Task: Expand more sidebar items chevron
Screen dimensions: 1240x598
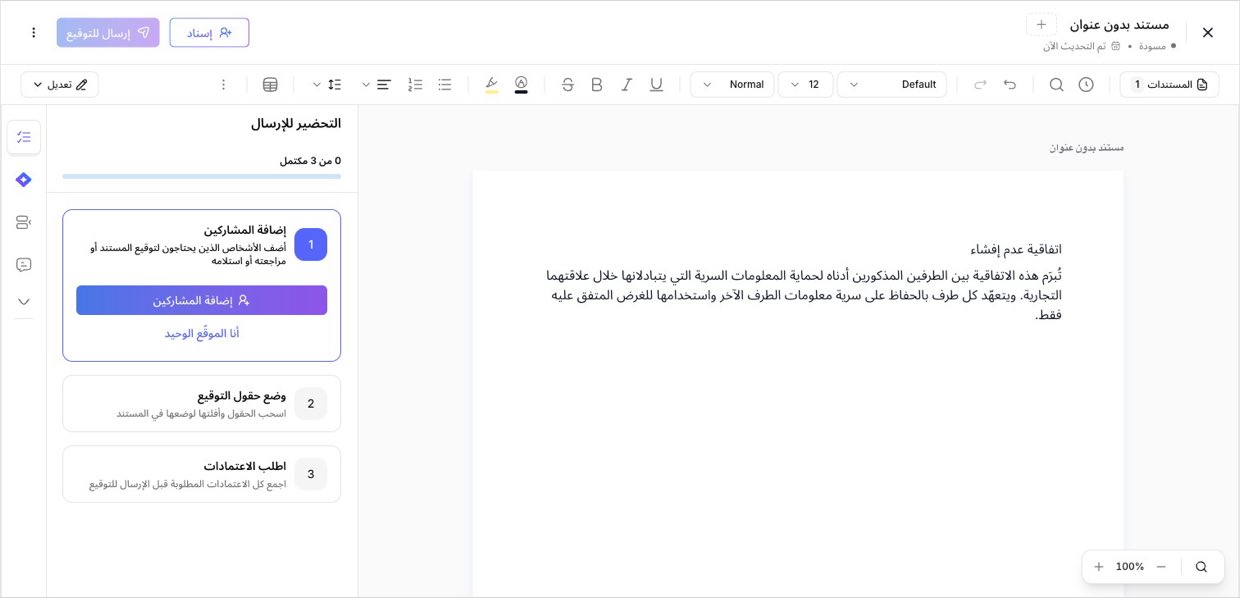Action: [24, 301]
